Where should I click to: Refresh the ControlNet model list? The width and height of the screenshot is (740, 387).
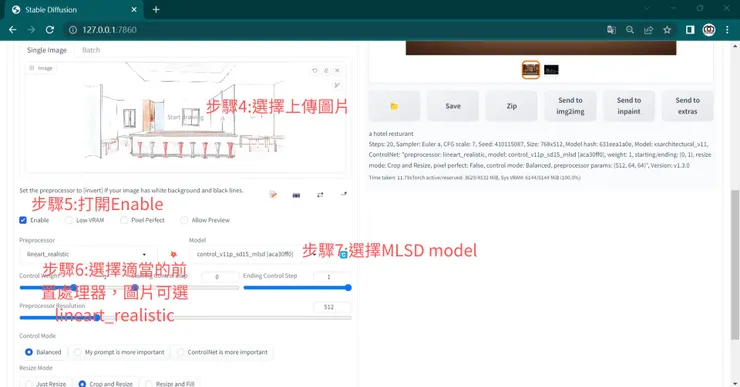[344, 254]
